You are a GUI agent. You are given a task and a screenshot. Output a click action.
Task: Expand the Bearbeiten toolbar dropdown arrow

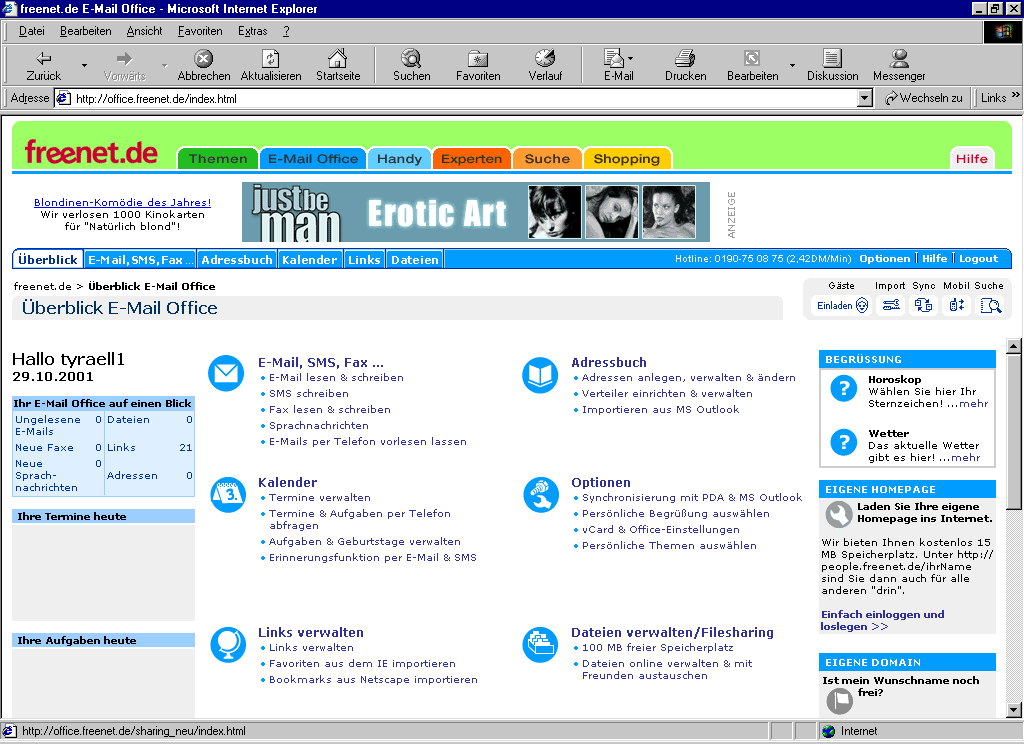click(x=792, y=65)
